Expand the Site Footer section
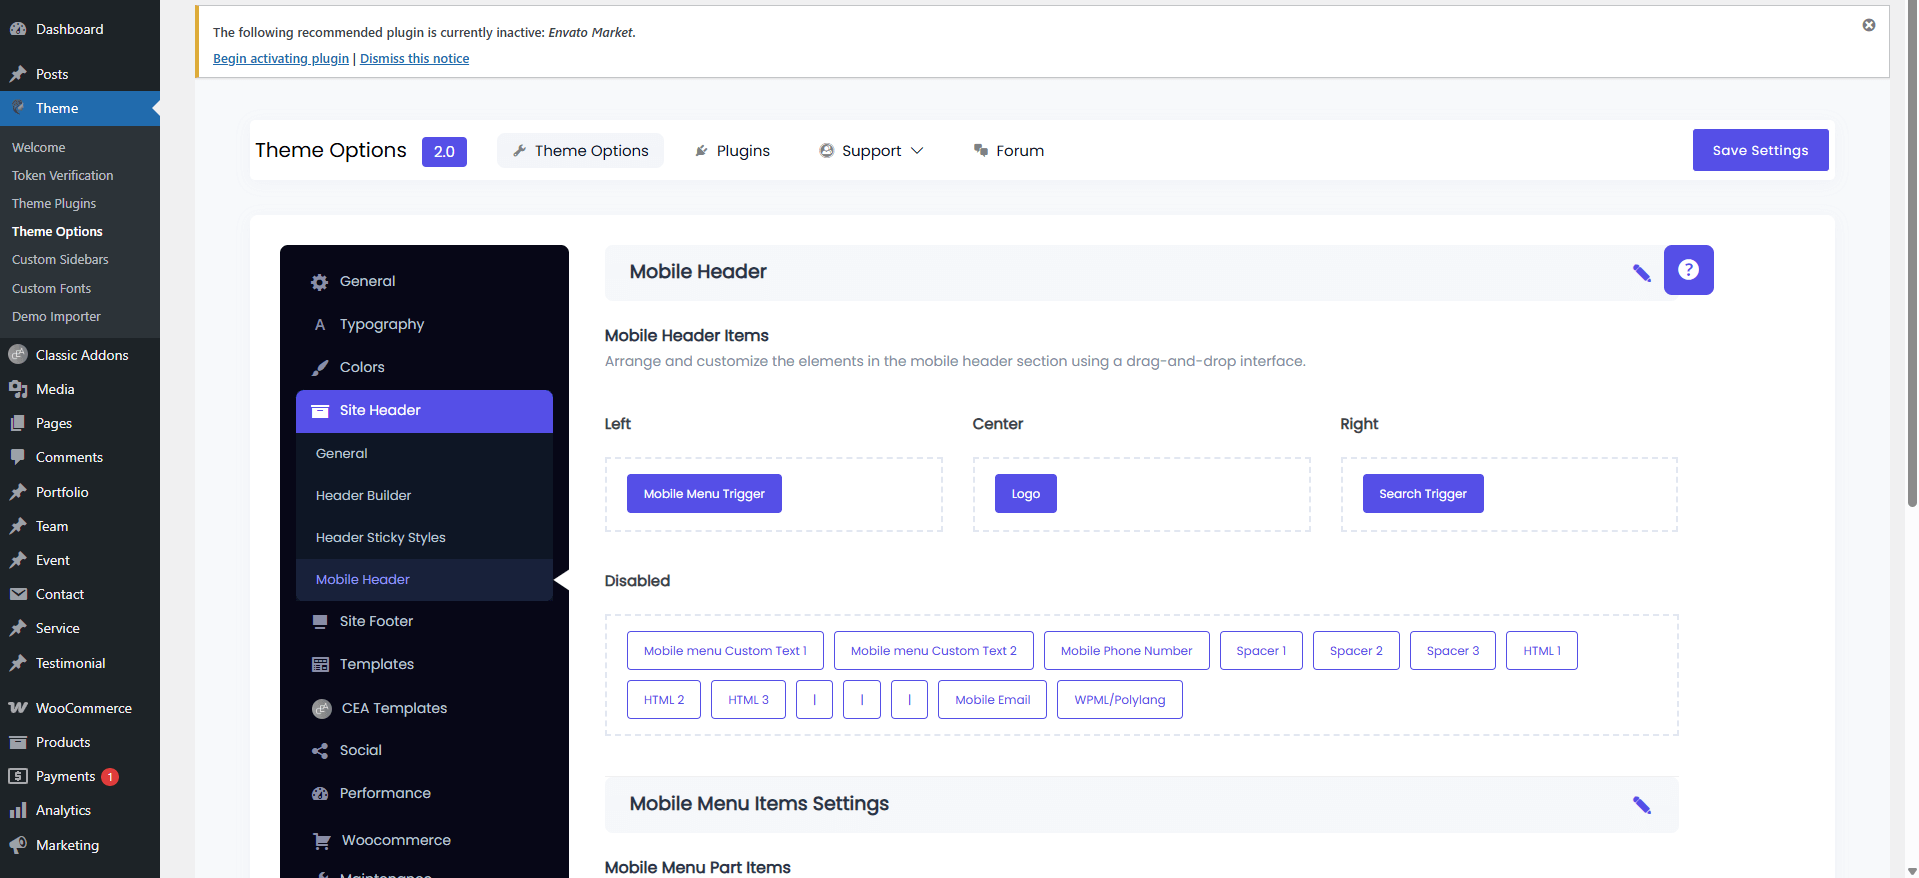This screenshot has width=1919, height=878. pyautogui.click(x=376, y=621)
